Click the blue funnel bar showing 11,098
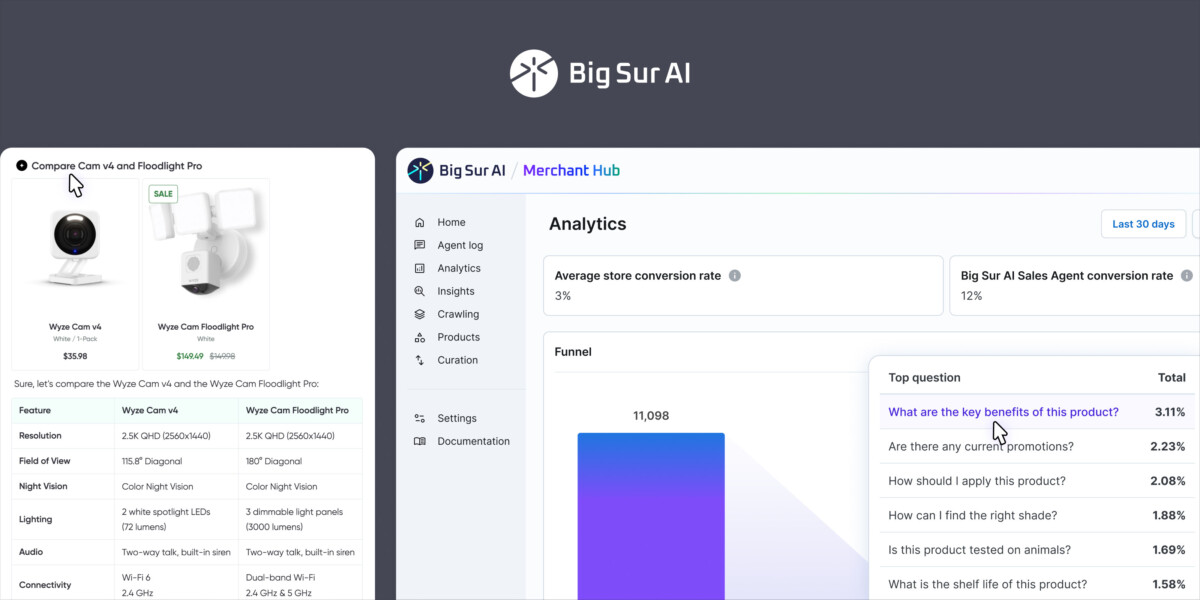The image size is (1200, 600). pyautogui.click(x=651, y=515)
